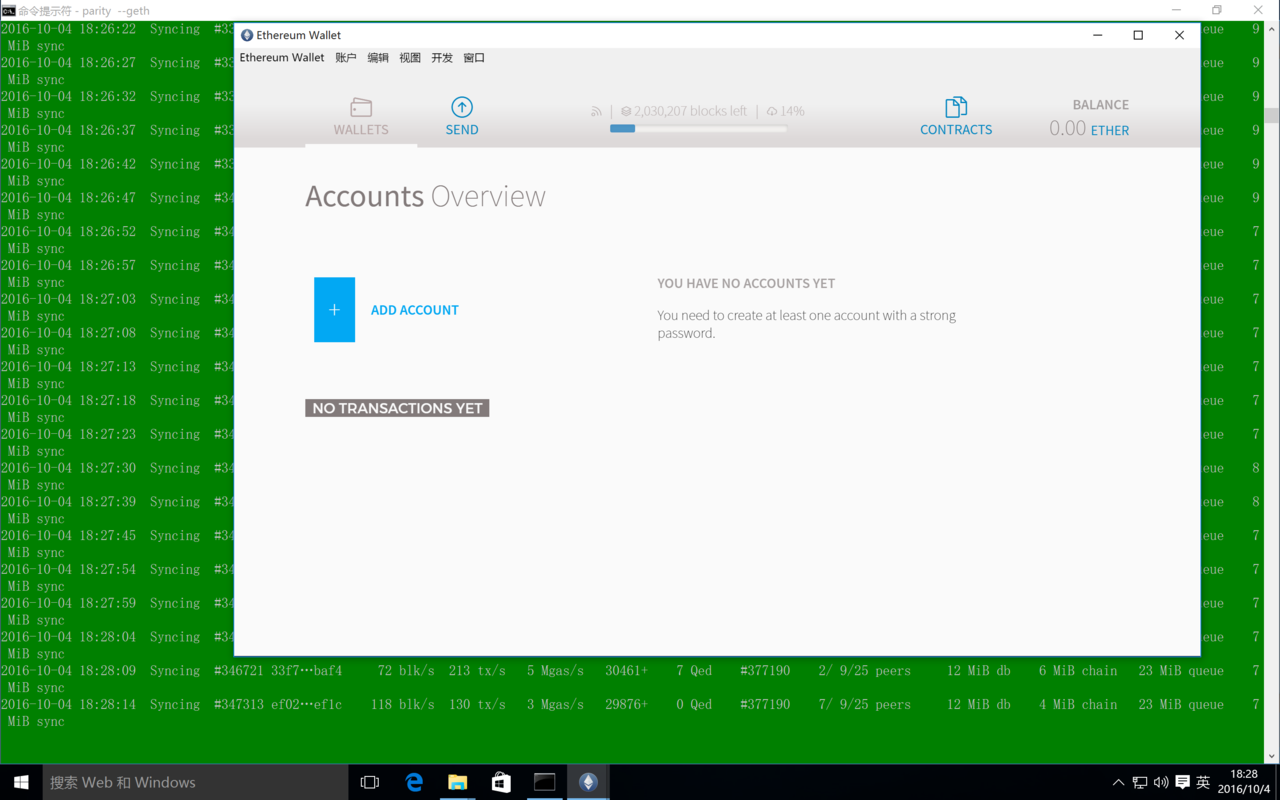Open the 账户 menu
Screen dimensions: 1280x800
pos(346,58)
